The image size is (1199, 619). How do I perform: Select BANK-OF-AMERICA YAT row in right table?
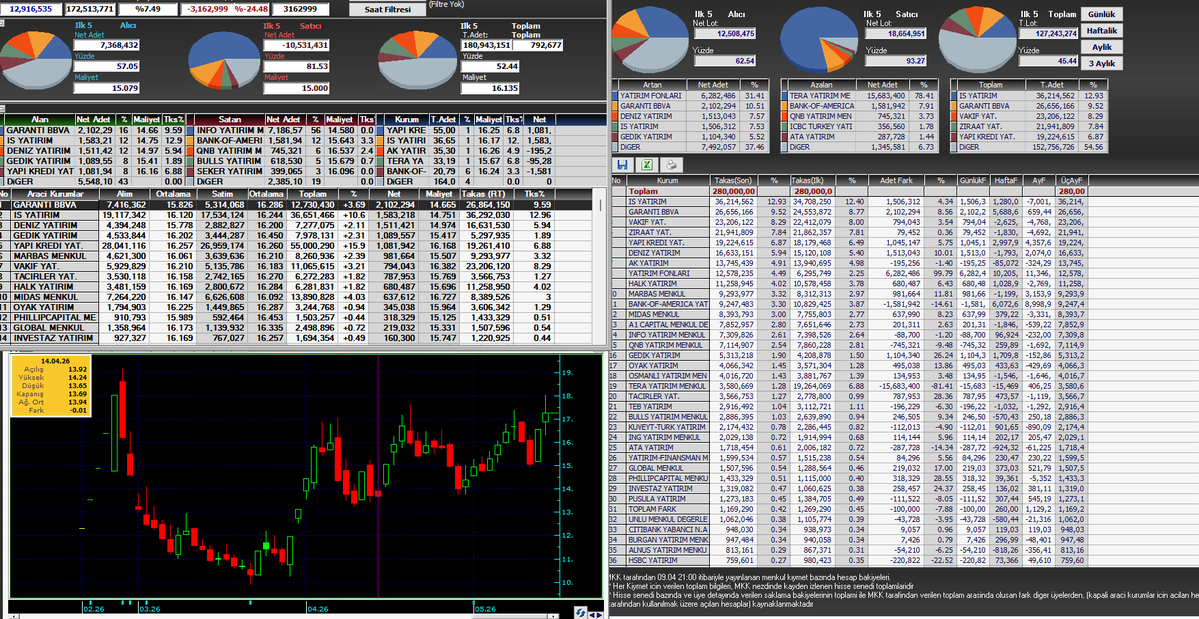pos(904,303)
